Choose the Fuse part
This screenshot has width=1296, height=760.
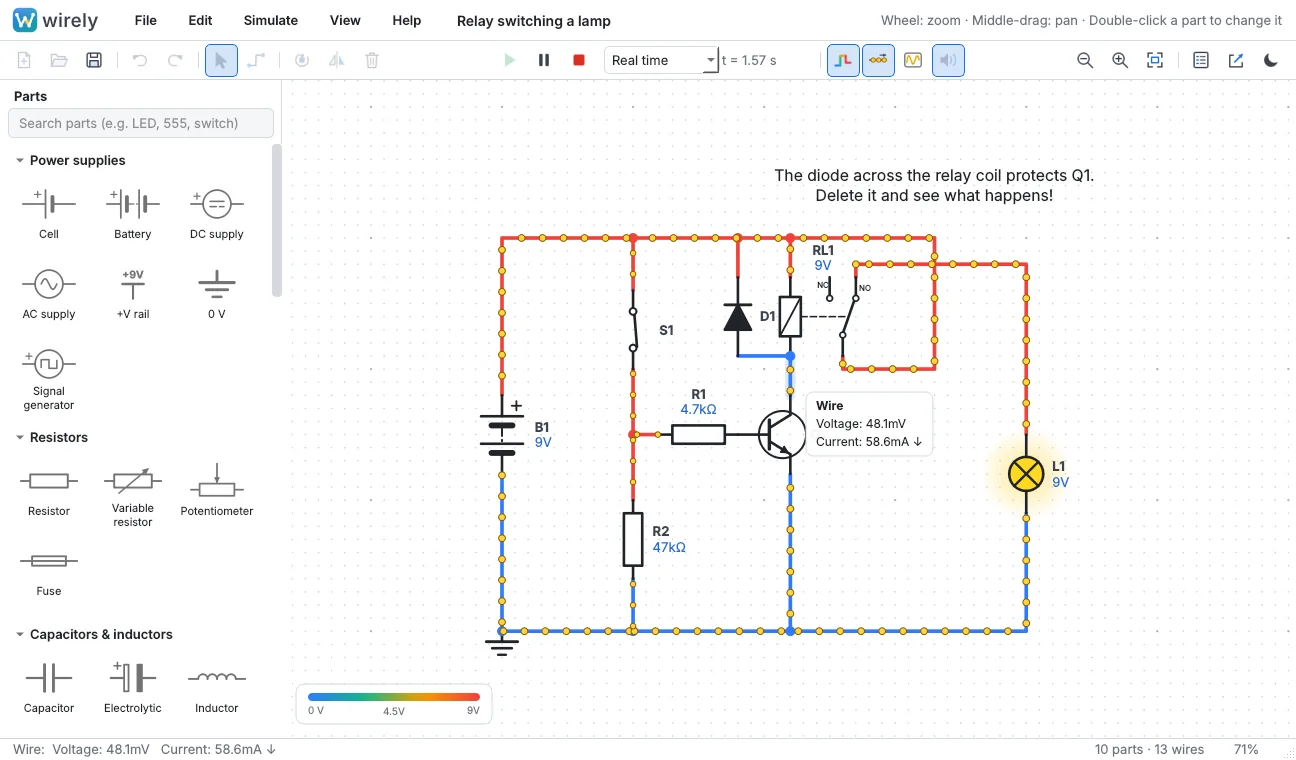tap(49, 571)
